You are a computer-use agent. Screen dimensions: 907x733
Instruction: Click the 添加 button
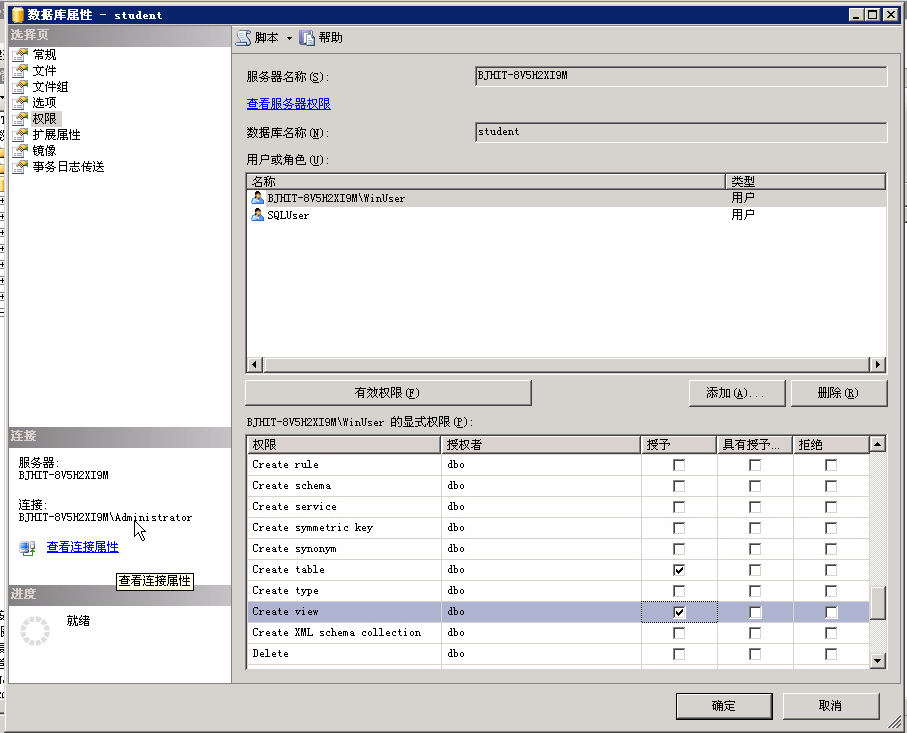click(737, 393)
